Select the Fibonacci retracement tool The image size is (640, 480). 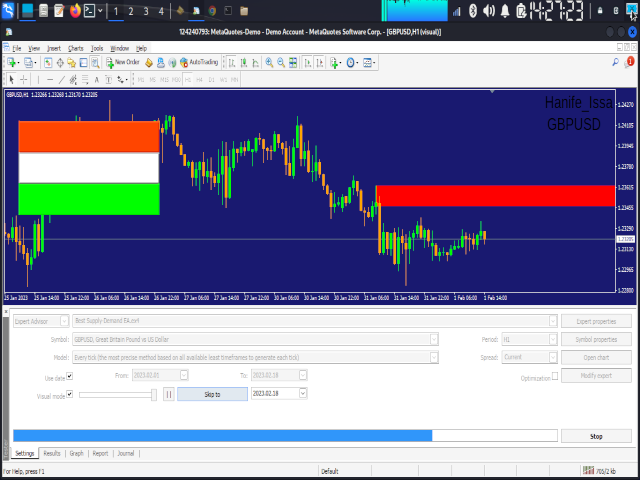(85, 80)
